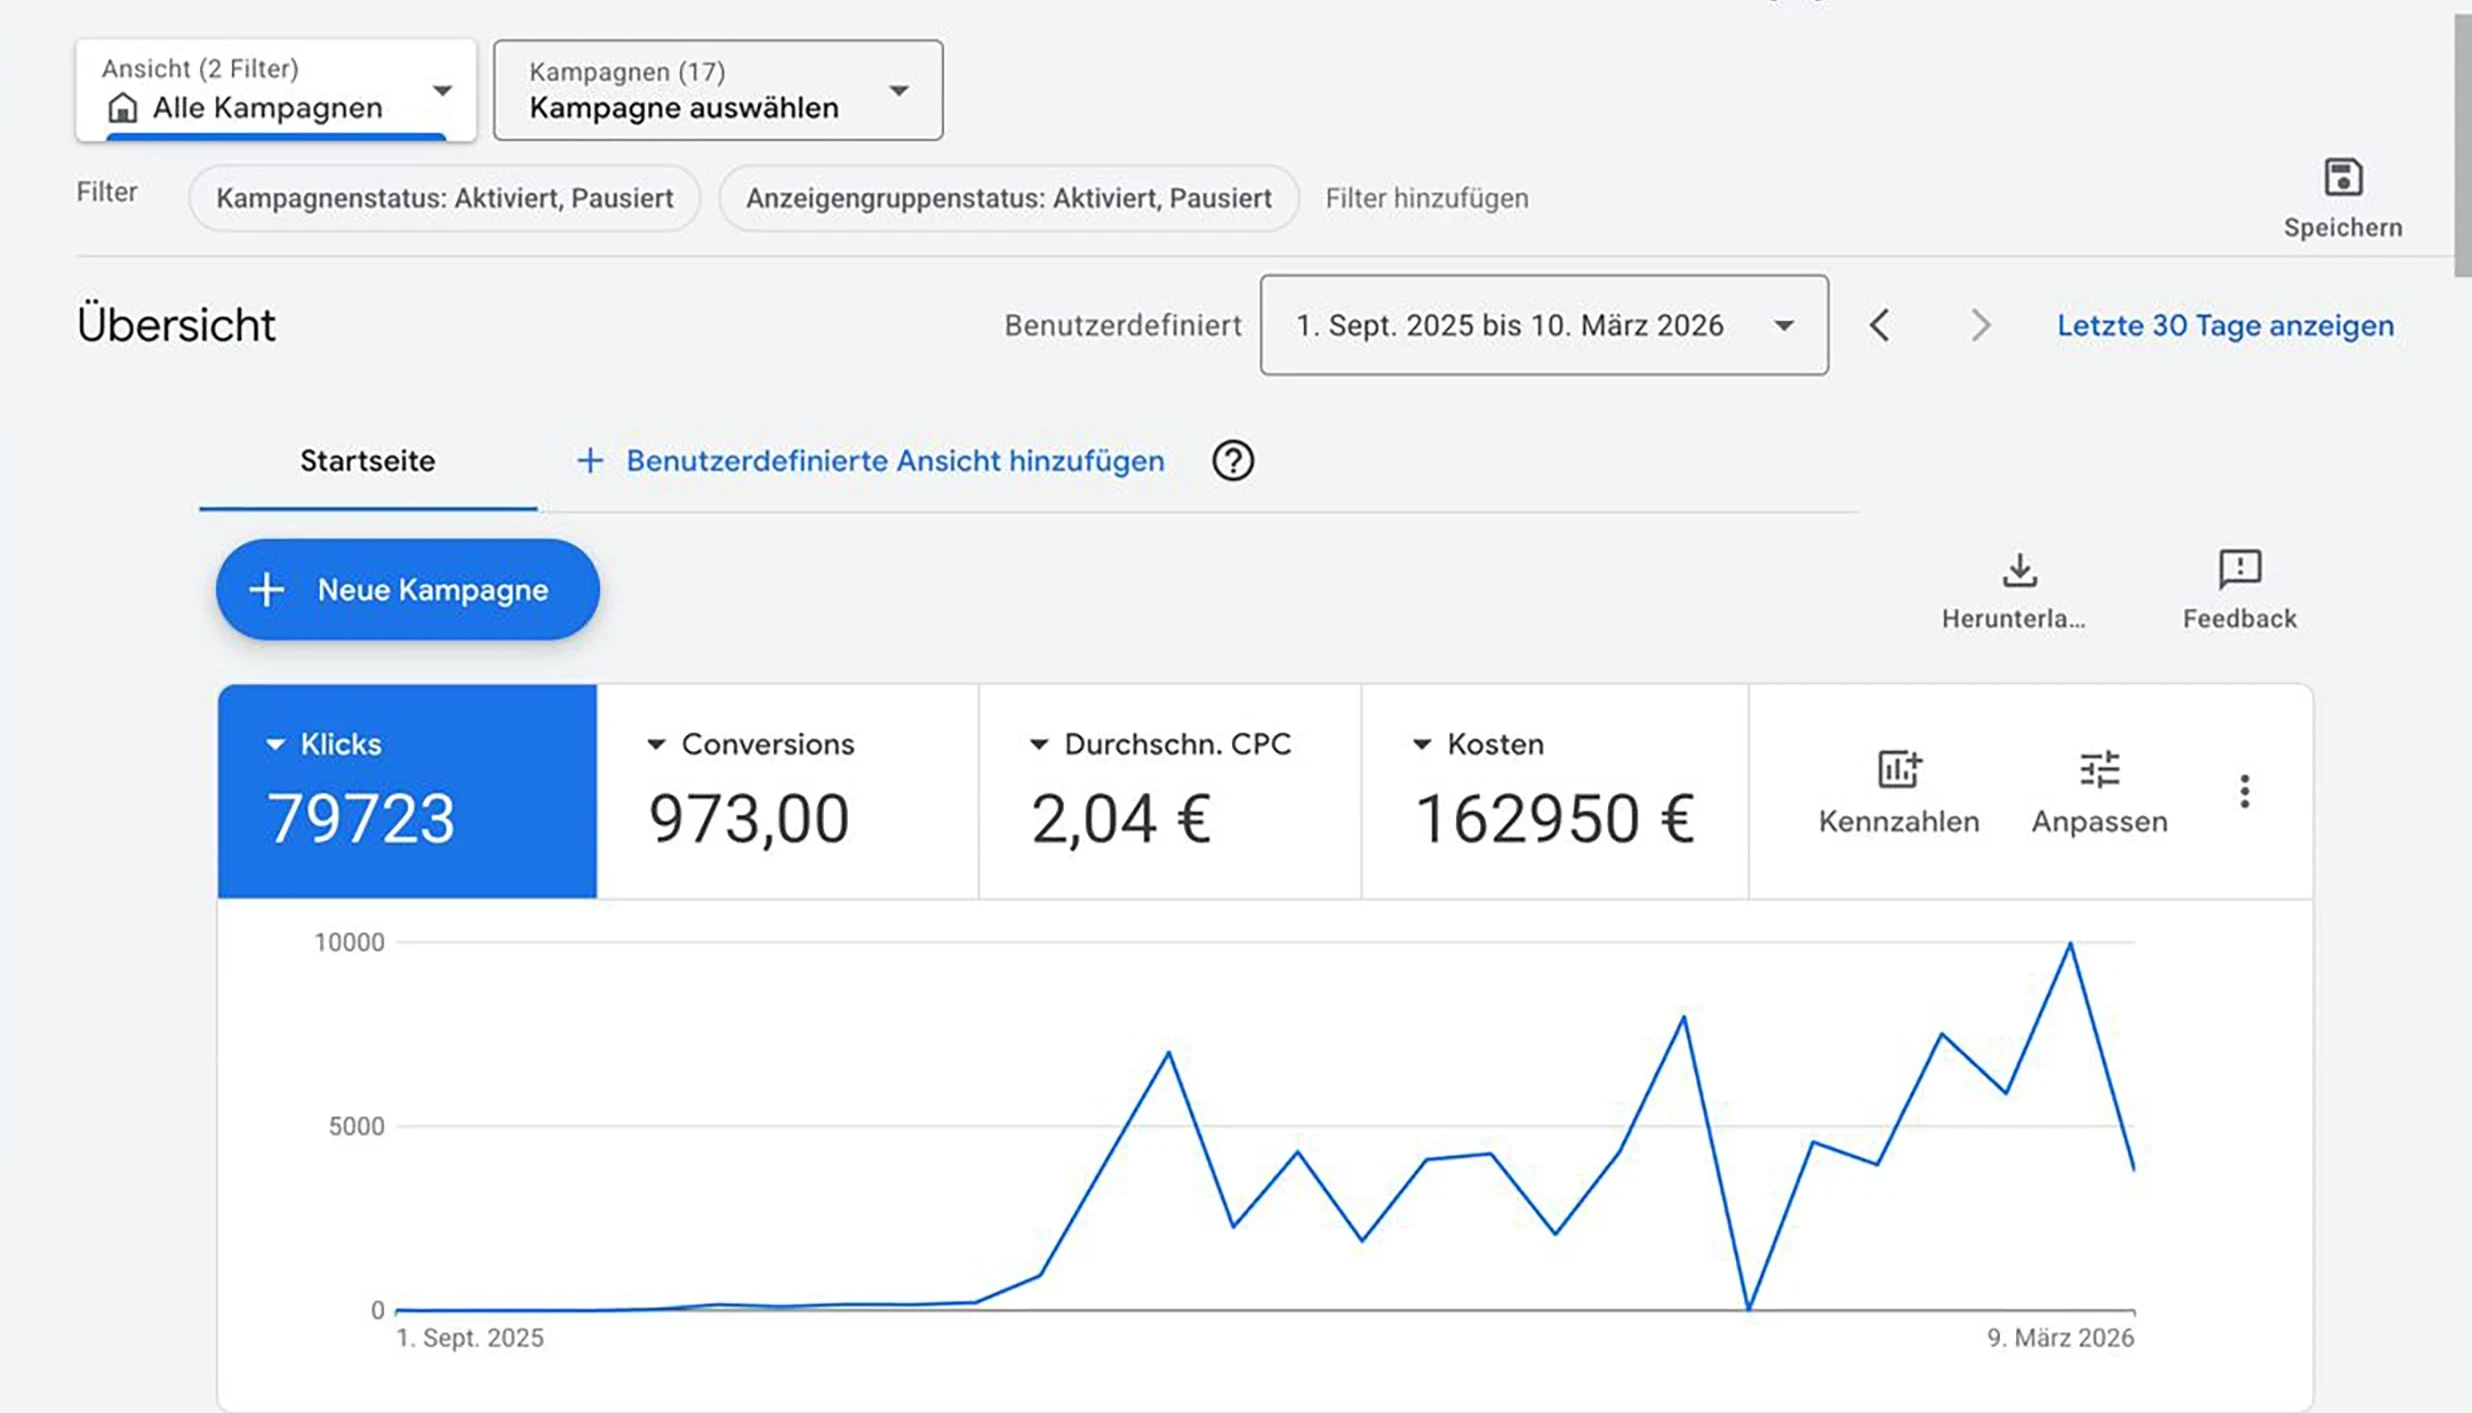Click the help question mark icon
Image resolution: width=2472 pixels, height=1413 pixels.
(x=1232, y=461)
